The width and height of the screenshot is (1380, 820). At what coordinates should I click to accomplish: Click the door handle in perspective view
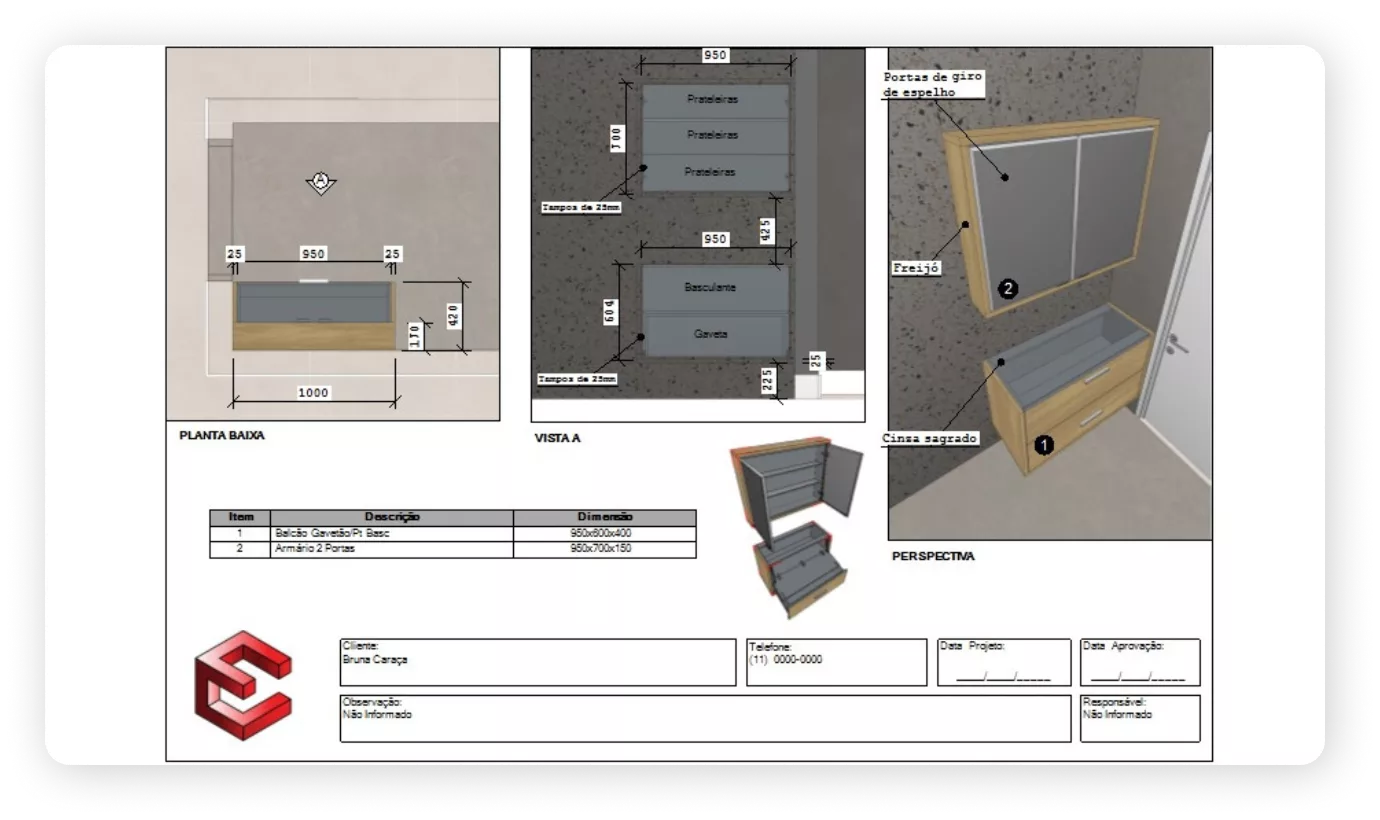[x=1176, y=344]
